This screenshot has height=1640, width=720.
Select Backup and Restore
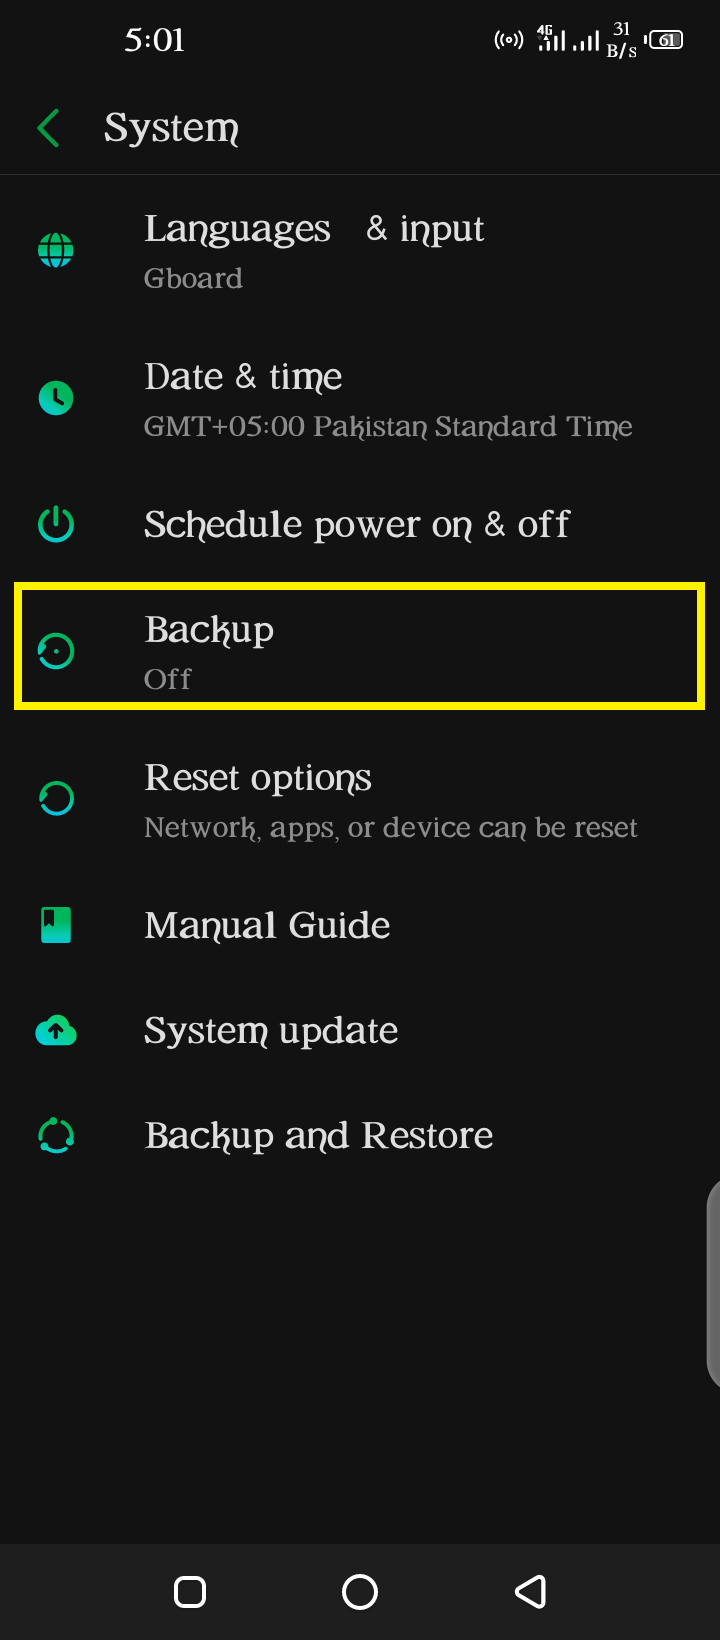tap(360, 1135)
